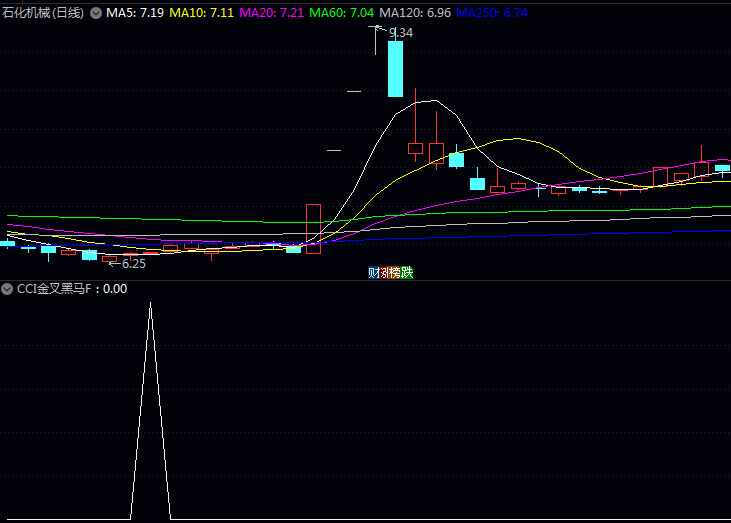Select the tall hollow red breakout candlestick
The width and height of the screenshot is (731, 523).
point(313,228)
